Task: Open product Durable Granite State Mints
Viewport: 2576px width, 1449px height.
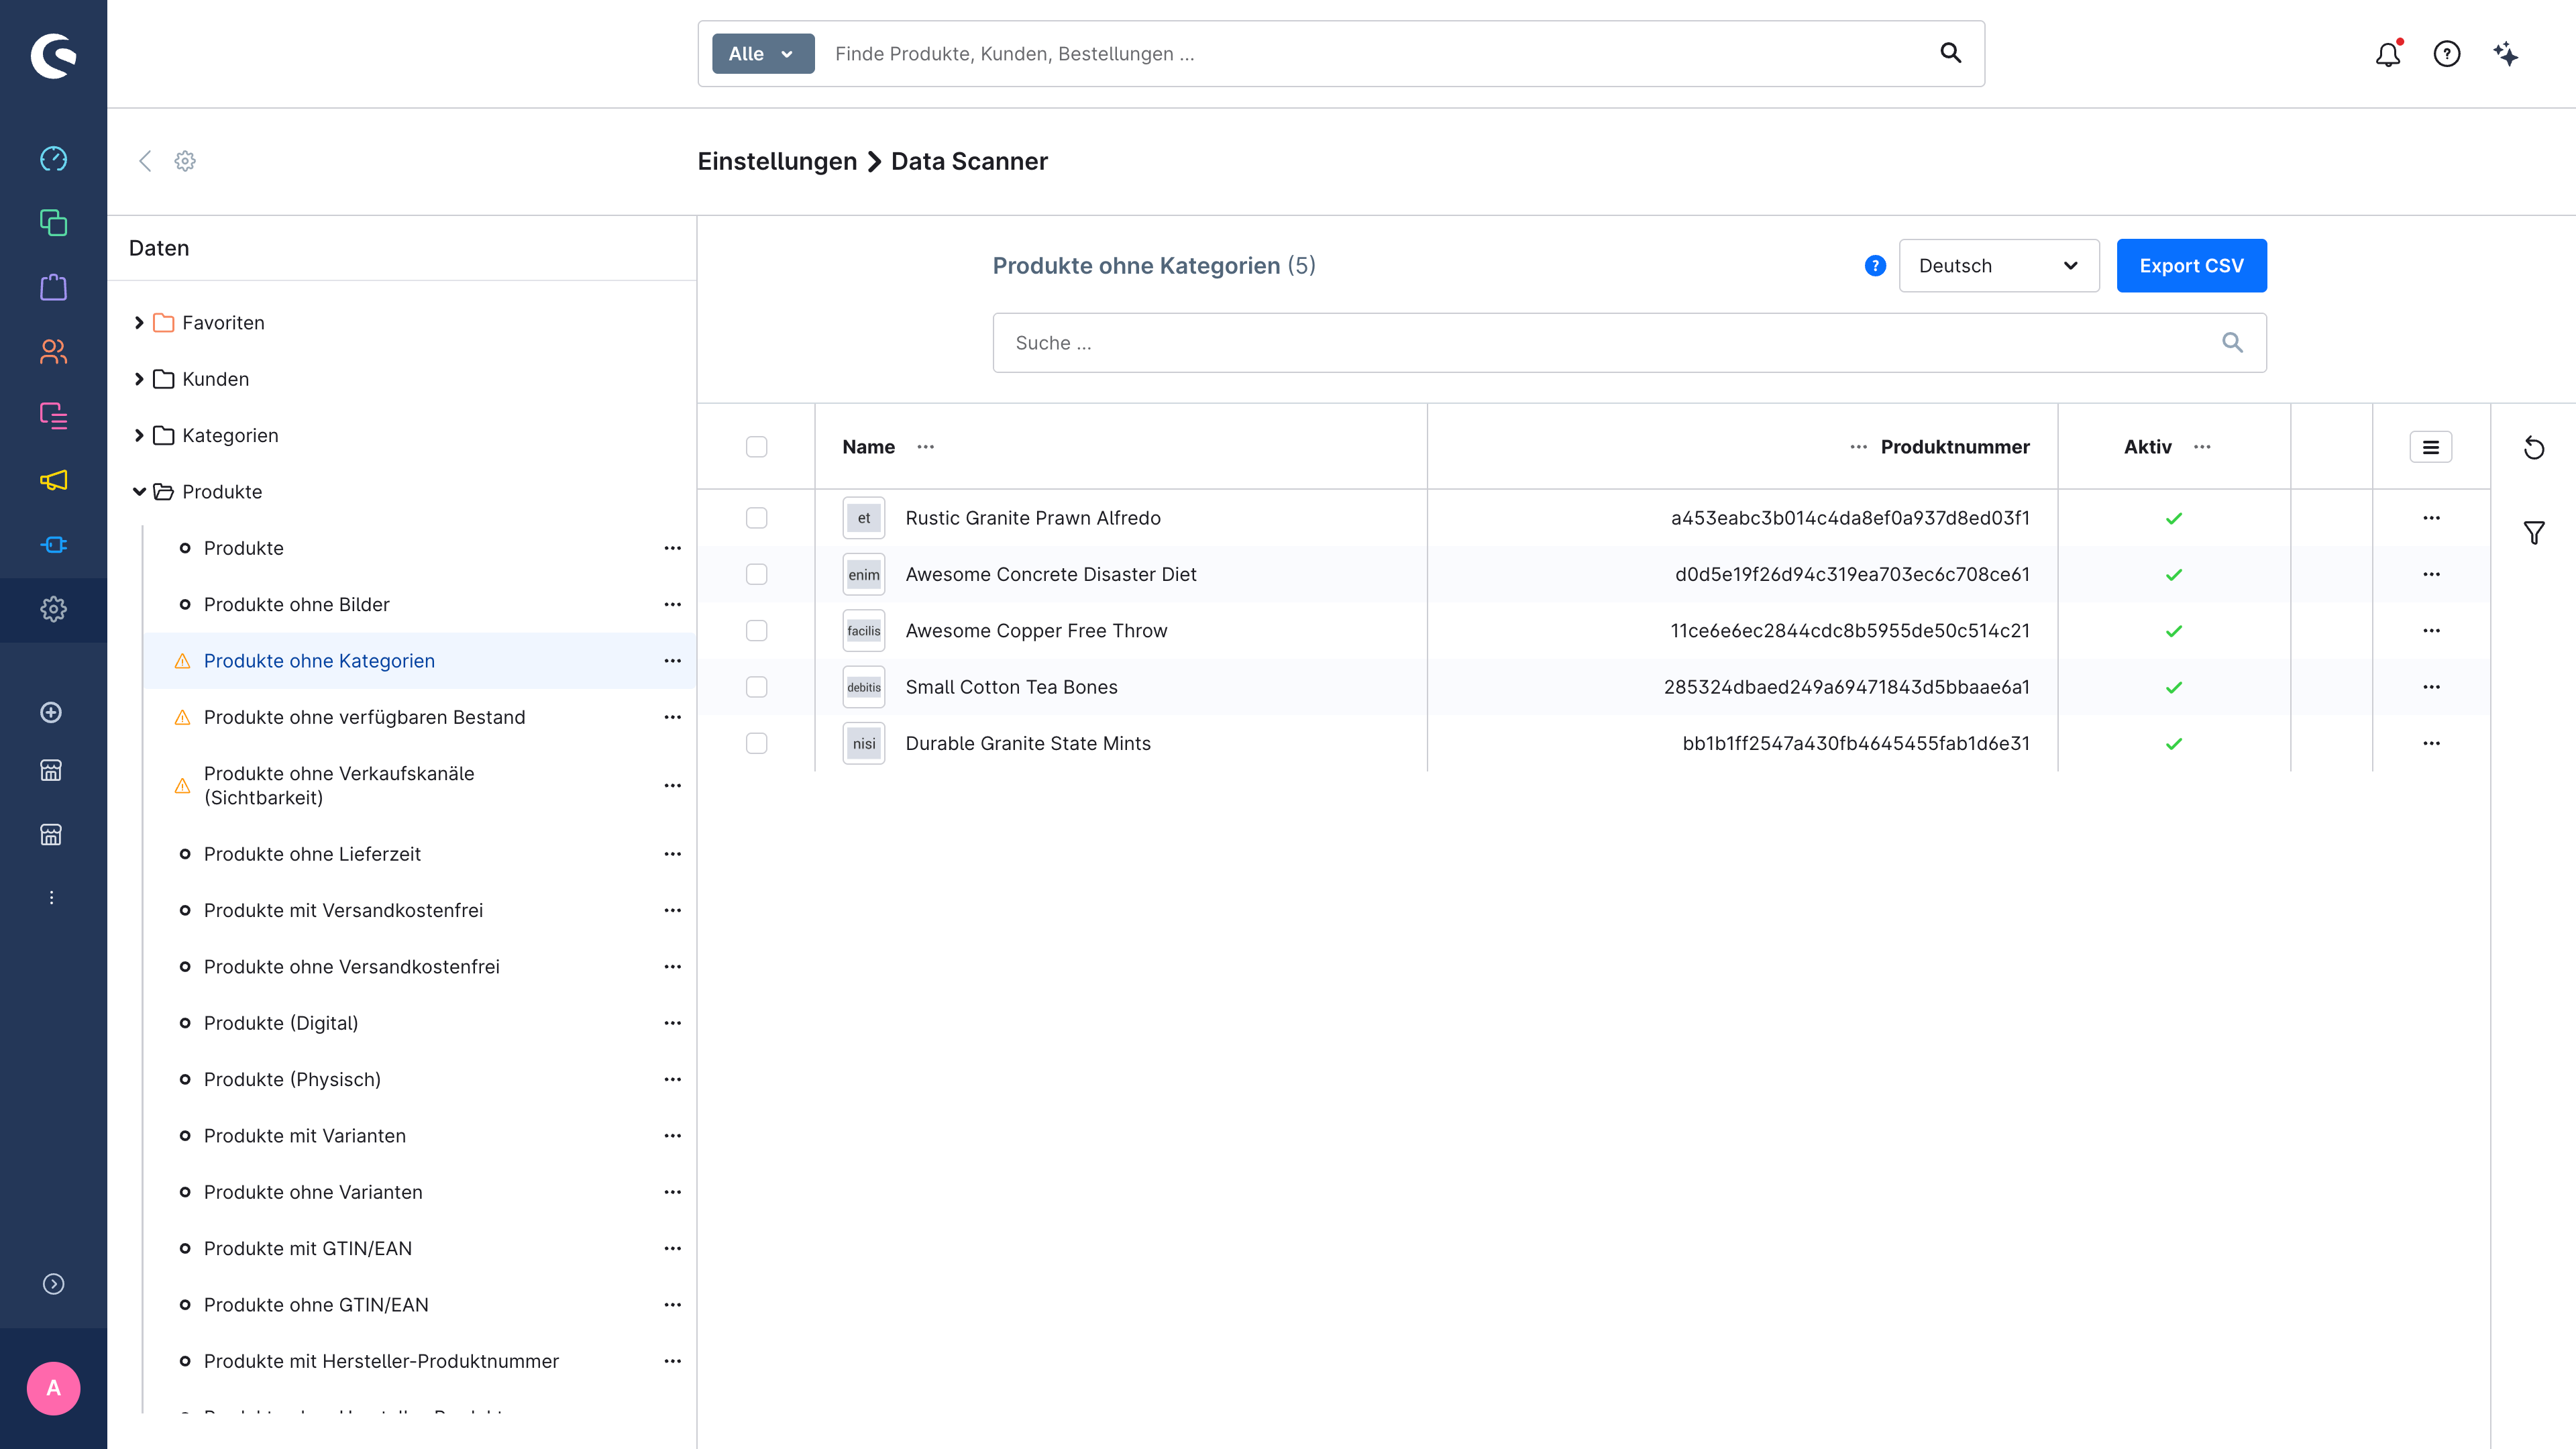Action: pos(1028,743)
